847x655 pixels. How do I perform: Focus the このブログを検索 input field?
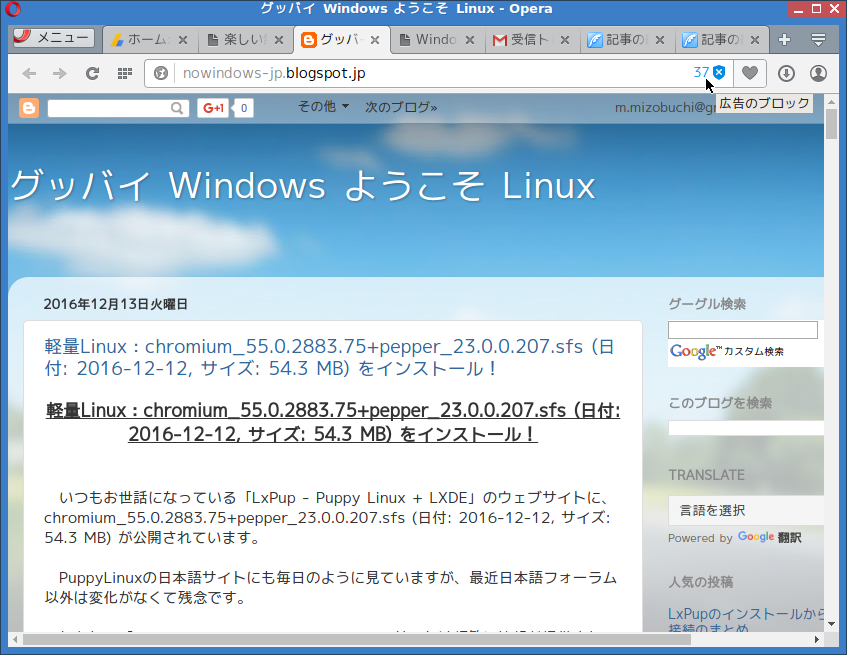[x=746, y=428]
